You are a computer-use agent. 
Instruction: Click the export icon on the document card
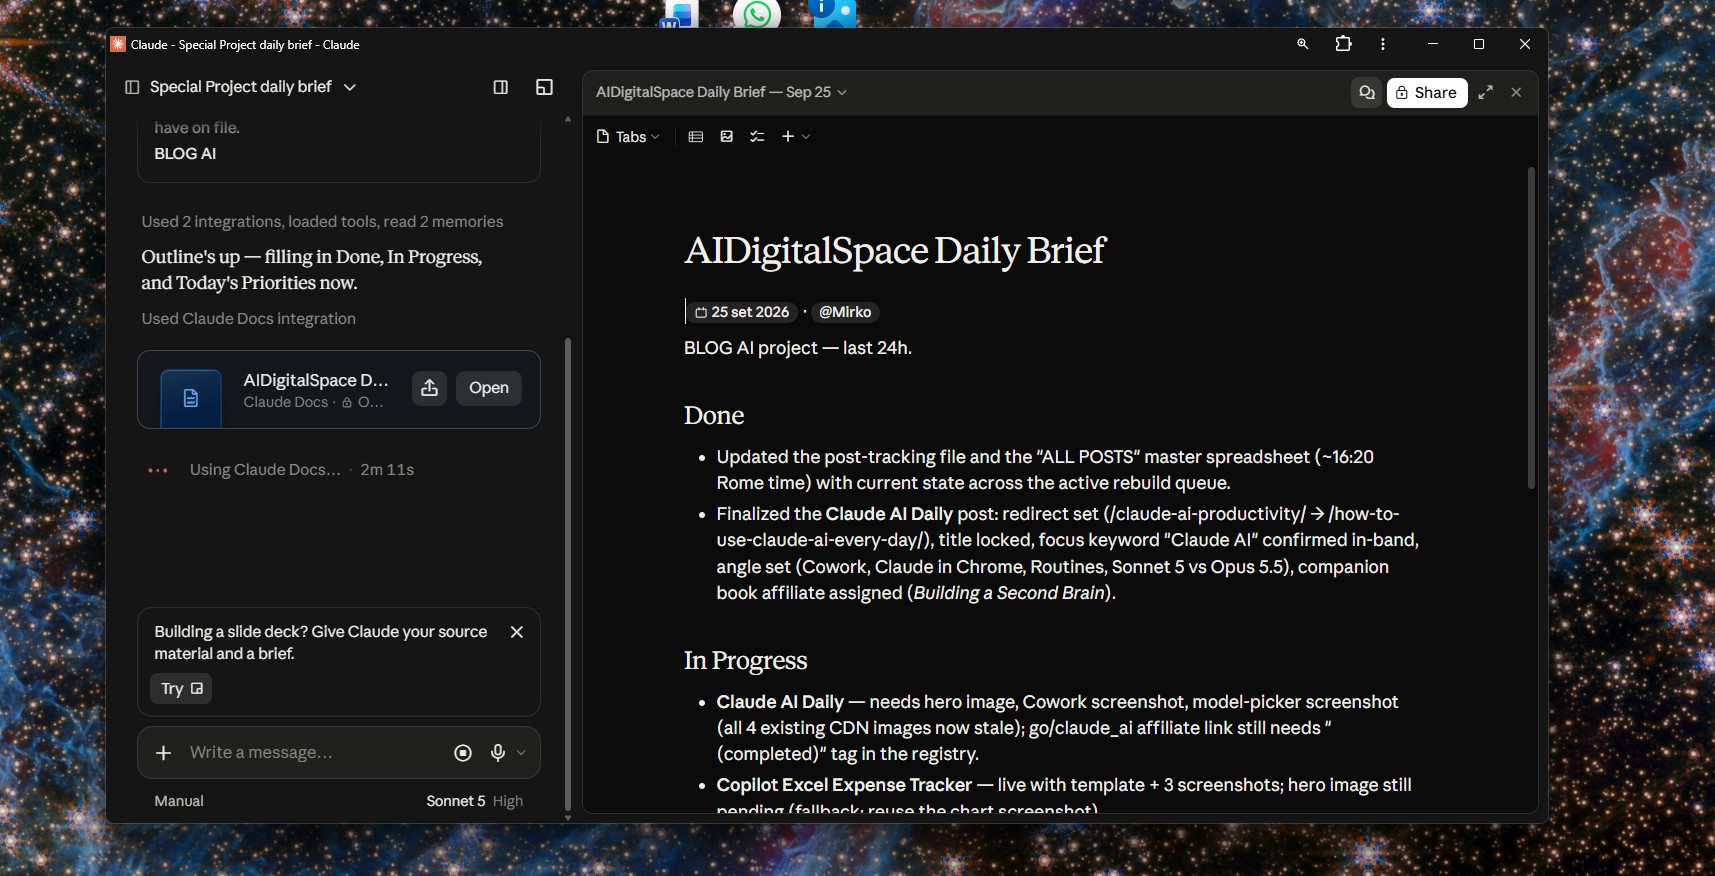(x=429, y=388)
